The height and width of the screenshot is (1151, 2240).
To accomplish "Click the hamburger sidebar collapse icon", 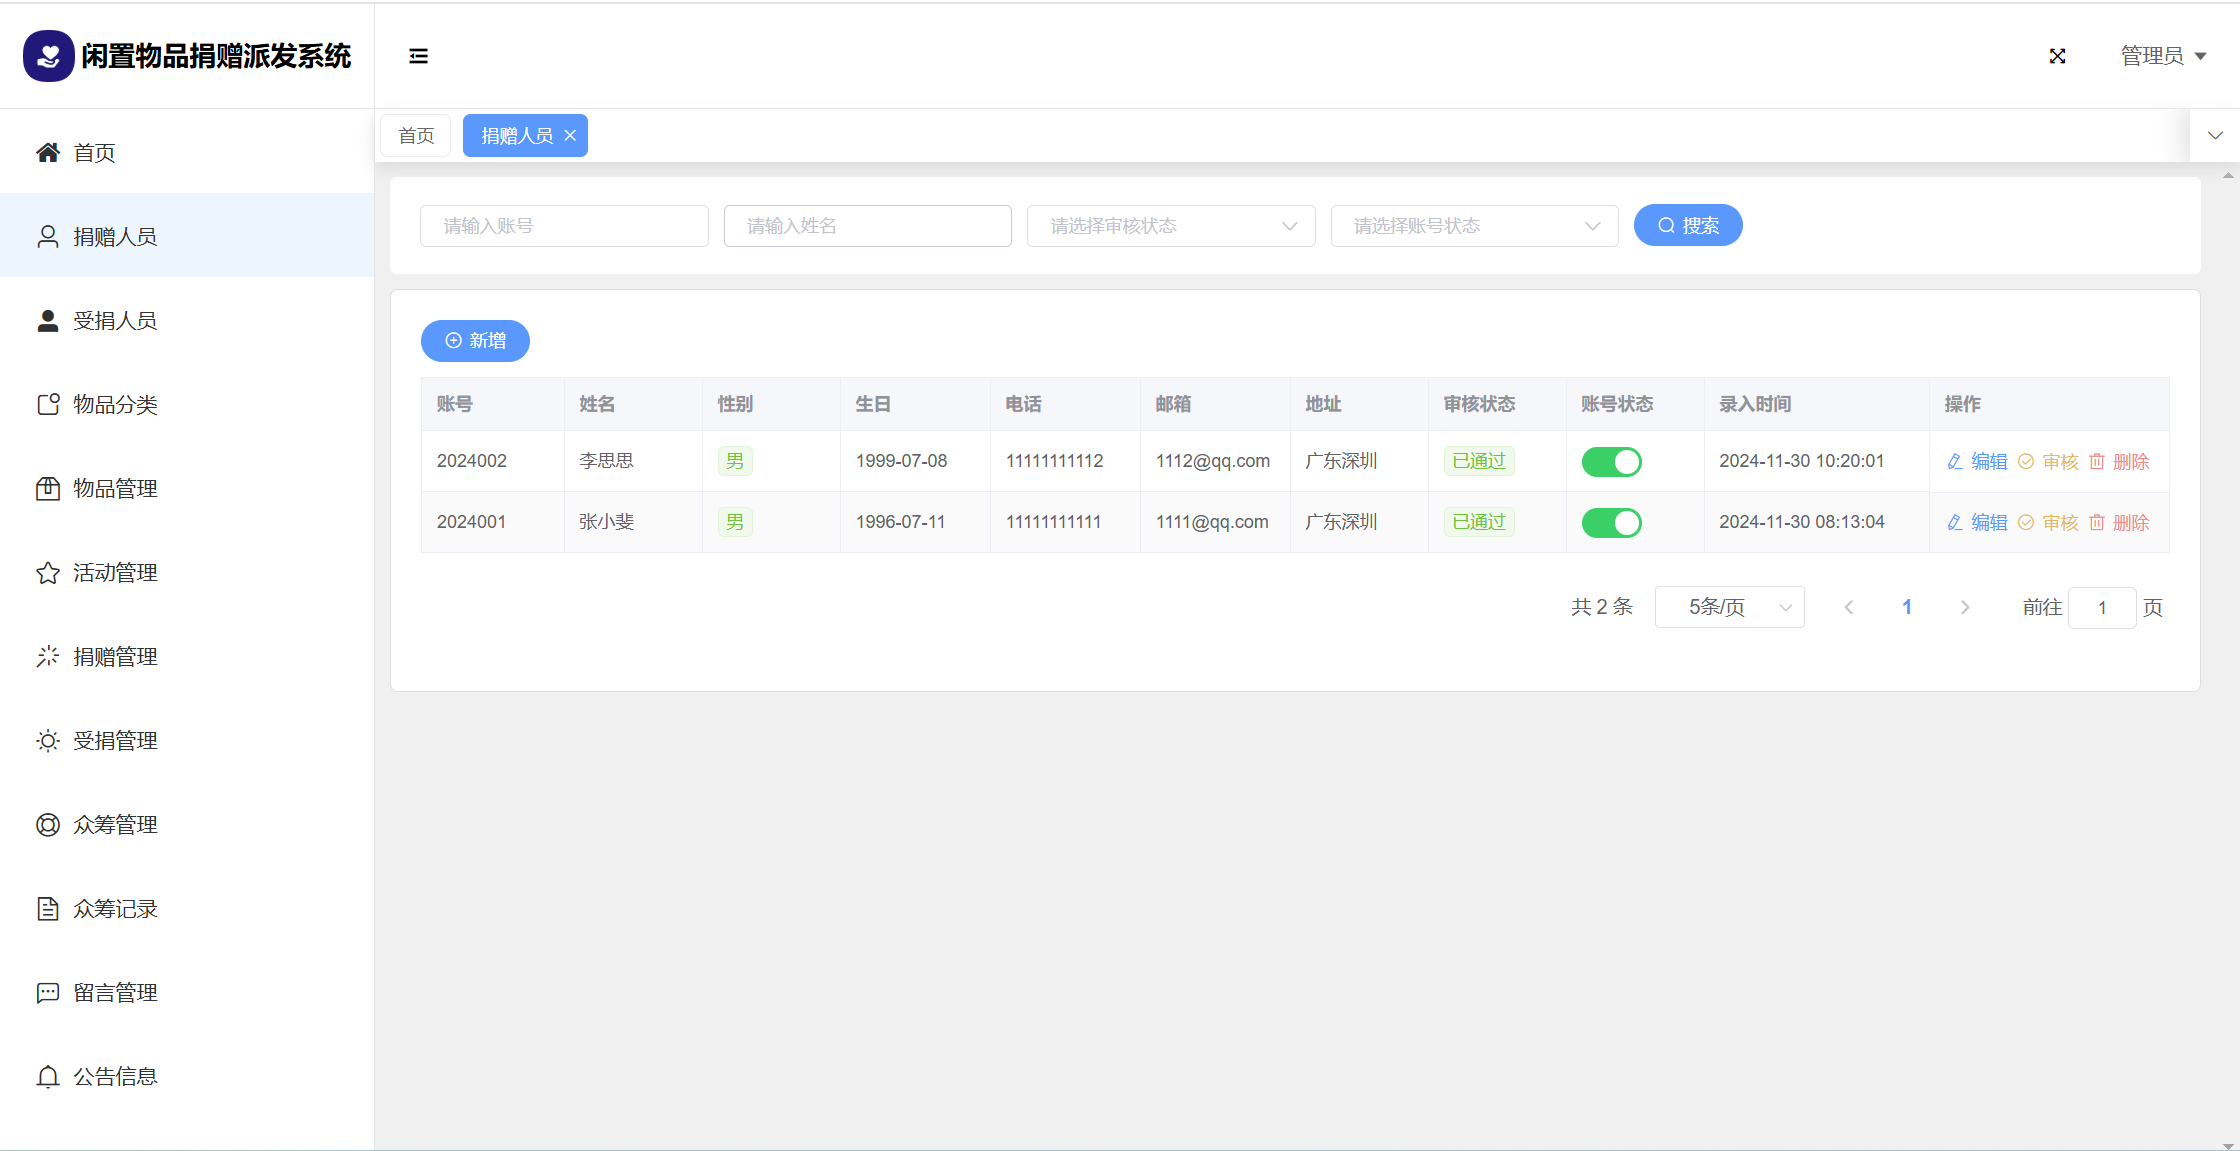I will [x=418, y=56].
